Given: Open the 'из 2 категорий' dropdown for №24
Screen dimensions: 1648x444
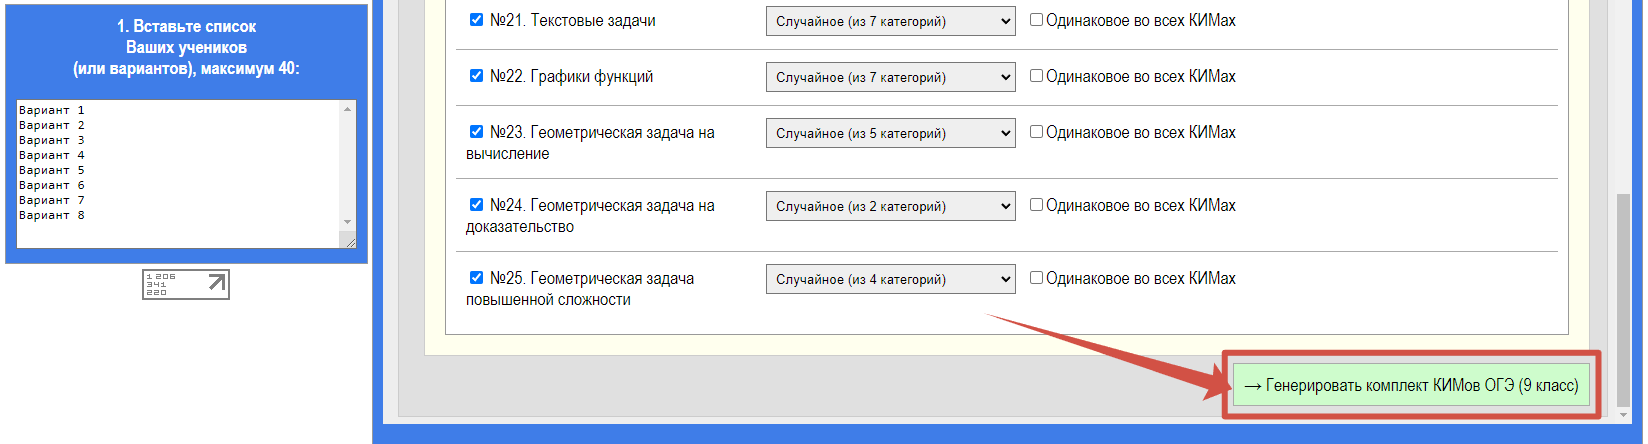Looking at the screenshot, I should click(890, 206).
